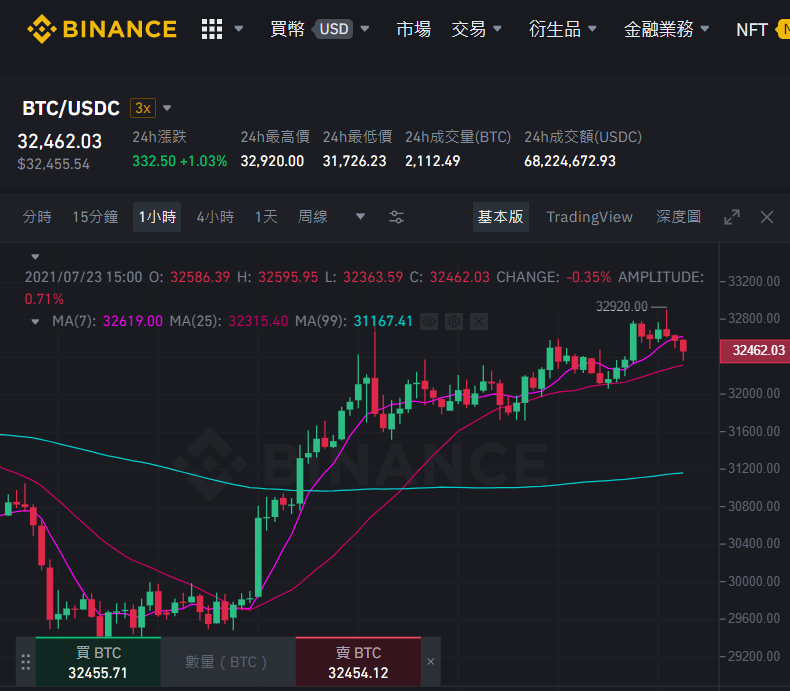Click the MA(25) value 32315.40

tap(258, 321)
